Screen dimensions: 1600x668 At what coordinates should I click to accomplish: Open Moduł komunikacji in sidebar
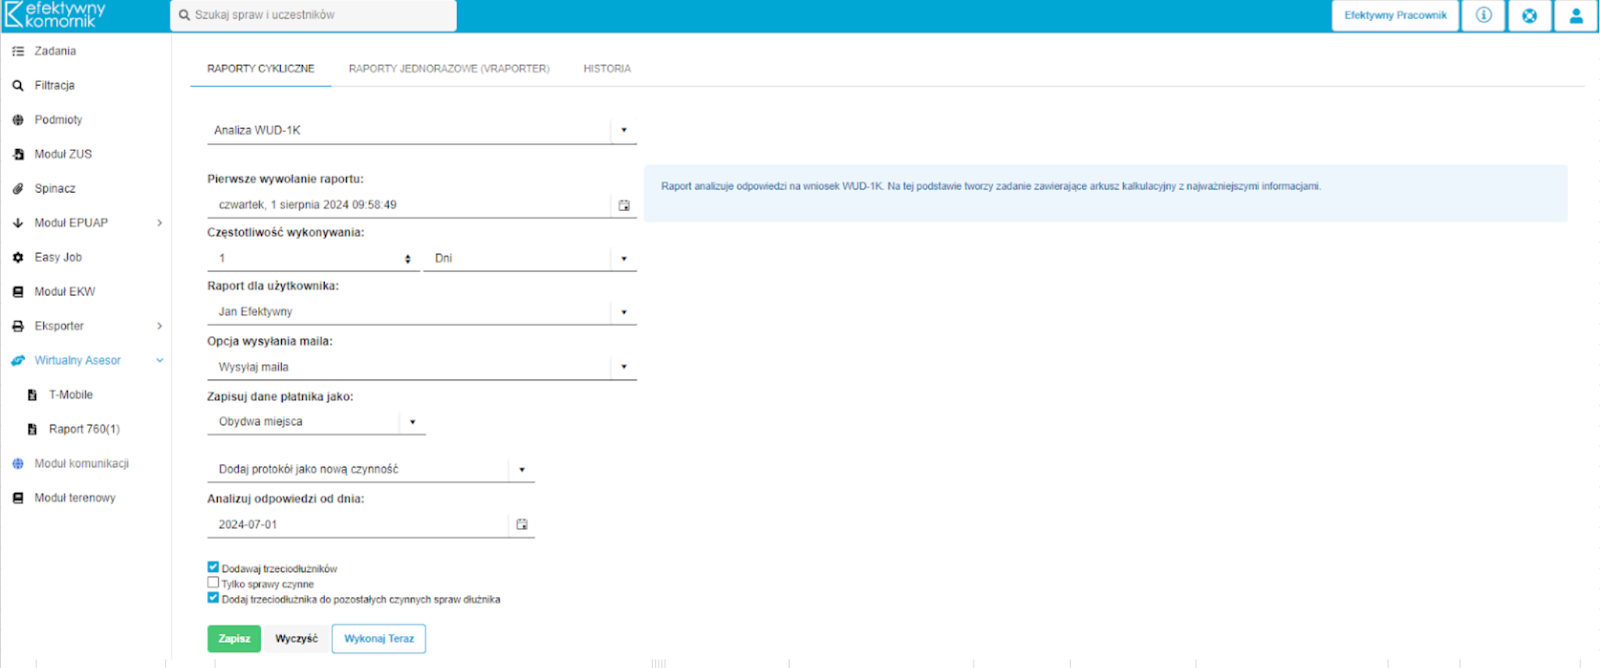(x=82, y=464)
